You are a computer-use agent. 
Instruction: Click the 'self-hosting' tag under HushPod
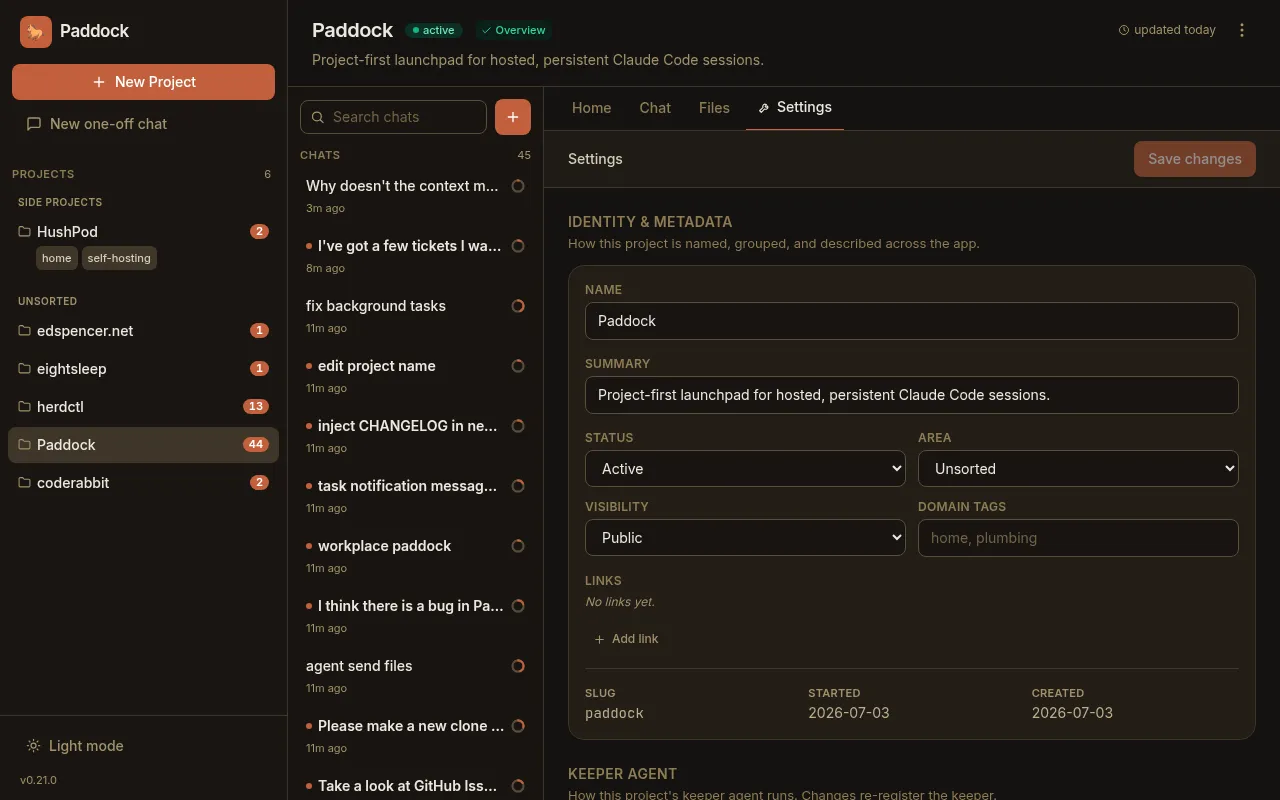click(119, 258)
